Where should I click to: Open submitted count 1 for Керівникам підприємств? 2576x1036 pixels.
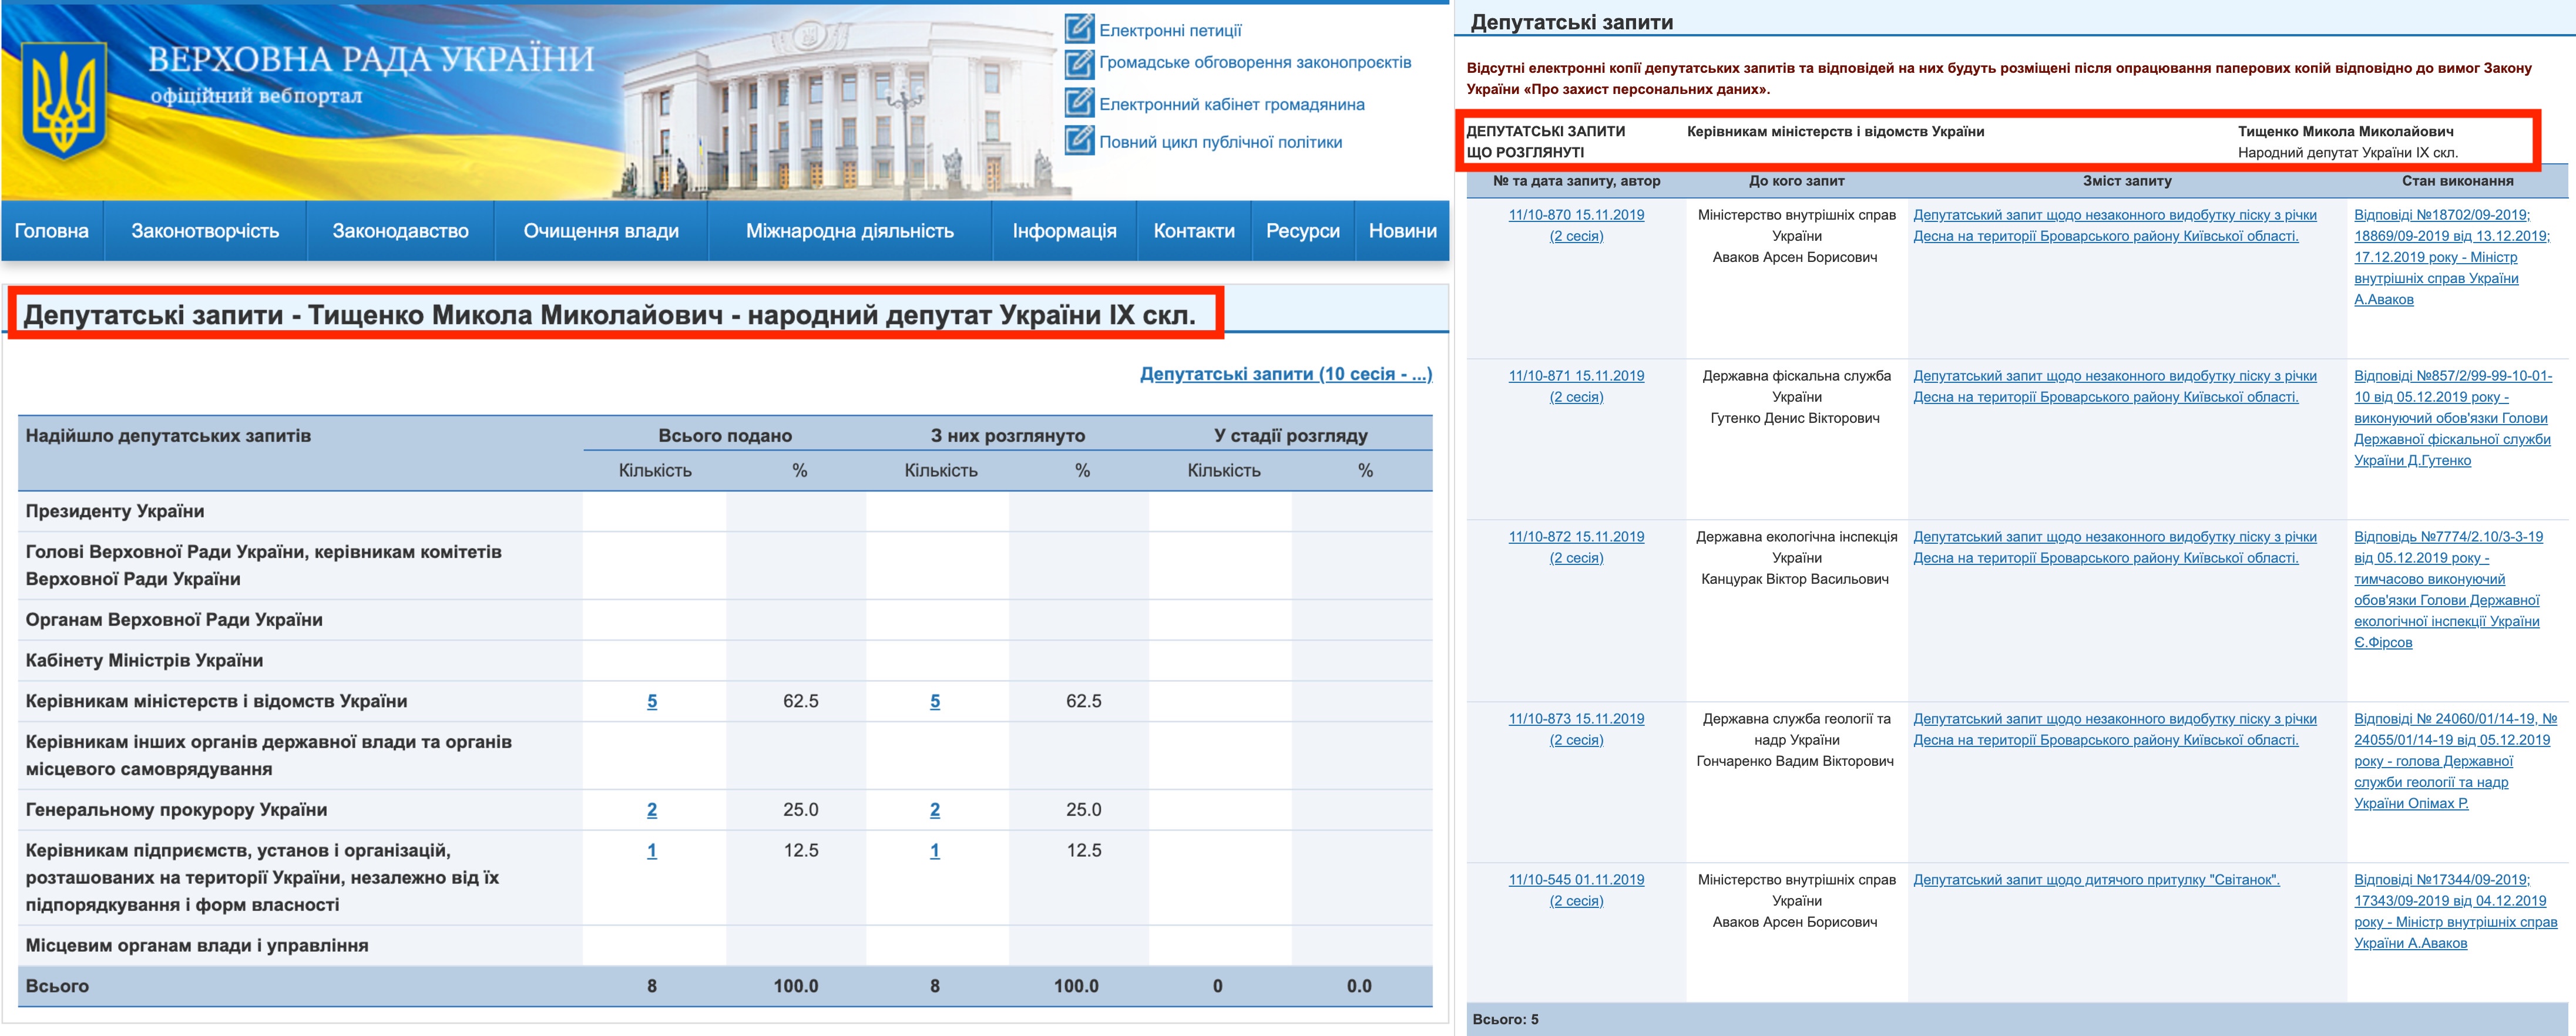(652, 851)
